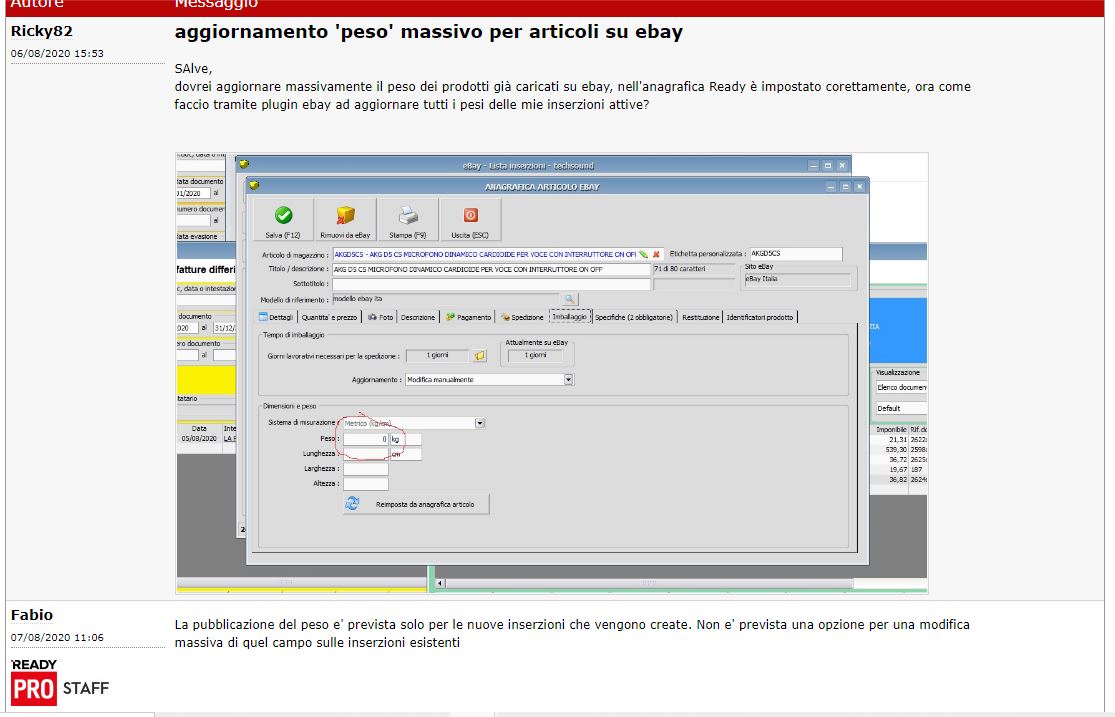
Task: Click the Imponibile value 539,30 in background
Action: [895, 450]
